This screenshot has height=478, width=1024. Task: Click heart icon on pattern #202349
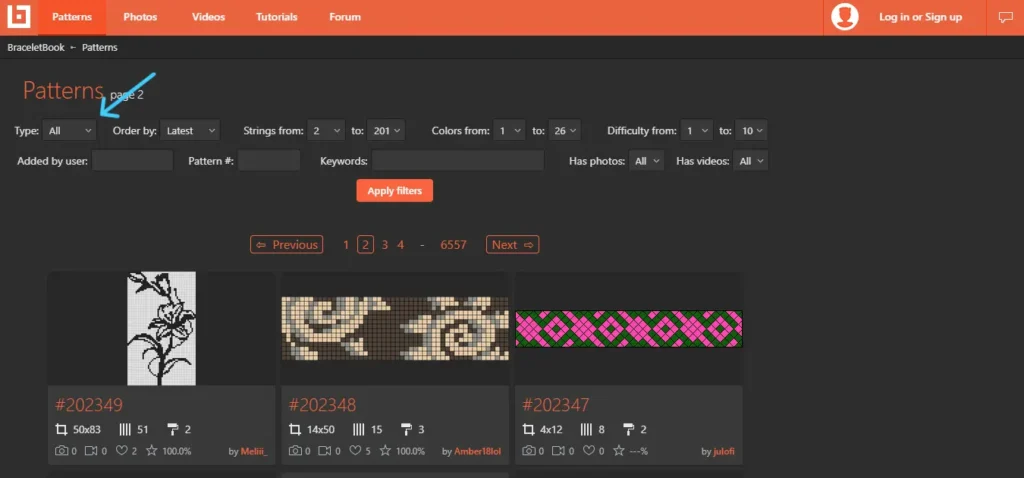[121, 451]
